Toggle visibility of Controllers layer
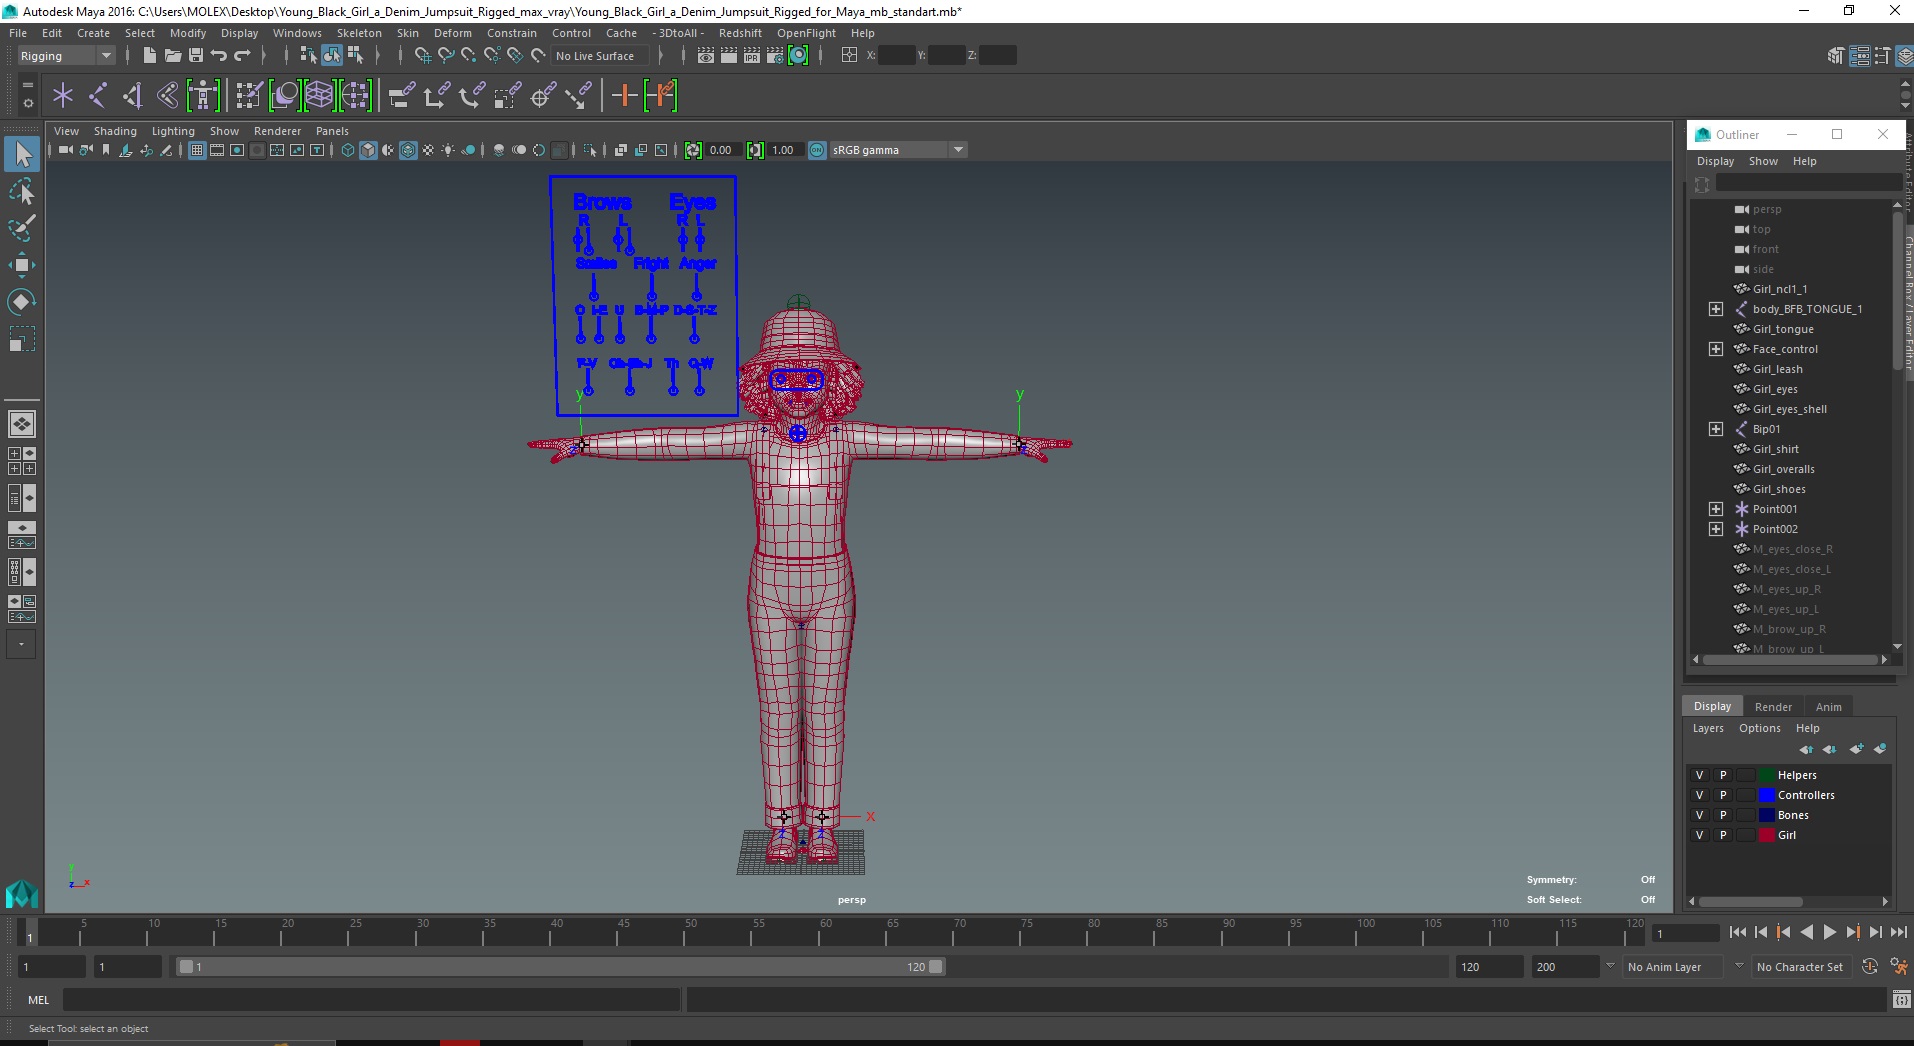 1699,795
